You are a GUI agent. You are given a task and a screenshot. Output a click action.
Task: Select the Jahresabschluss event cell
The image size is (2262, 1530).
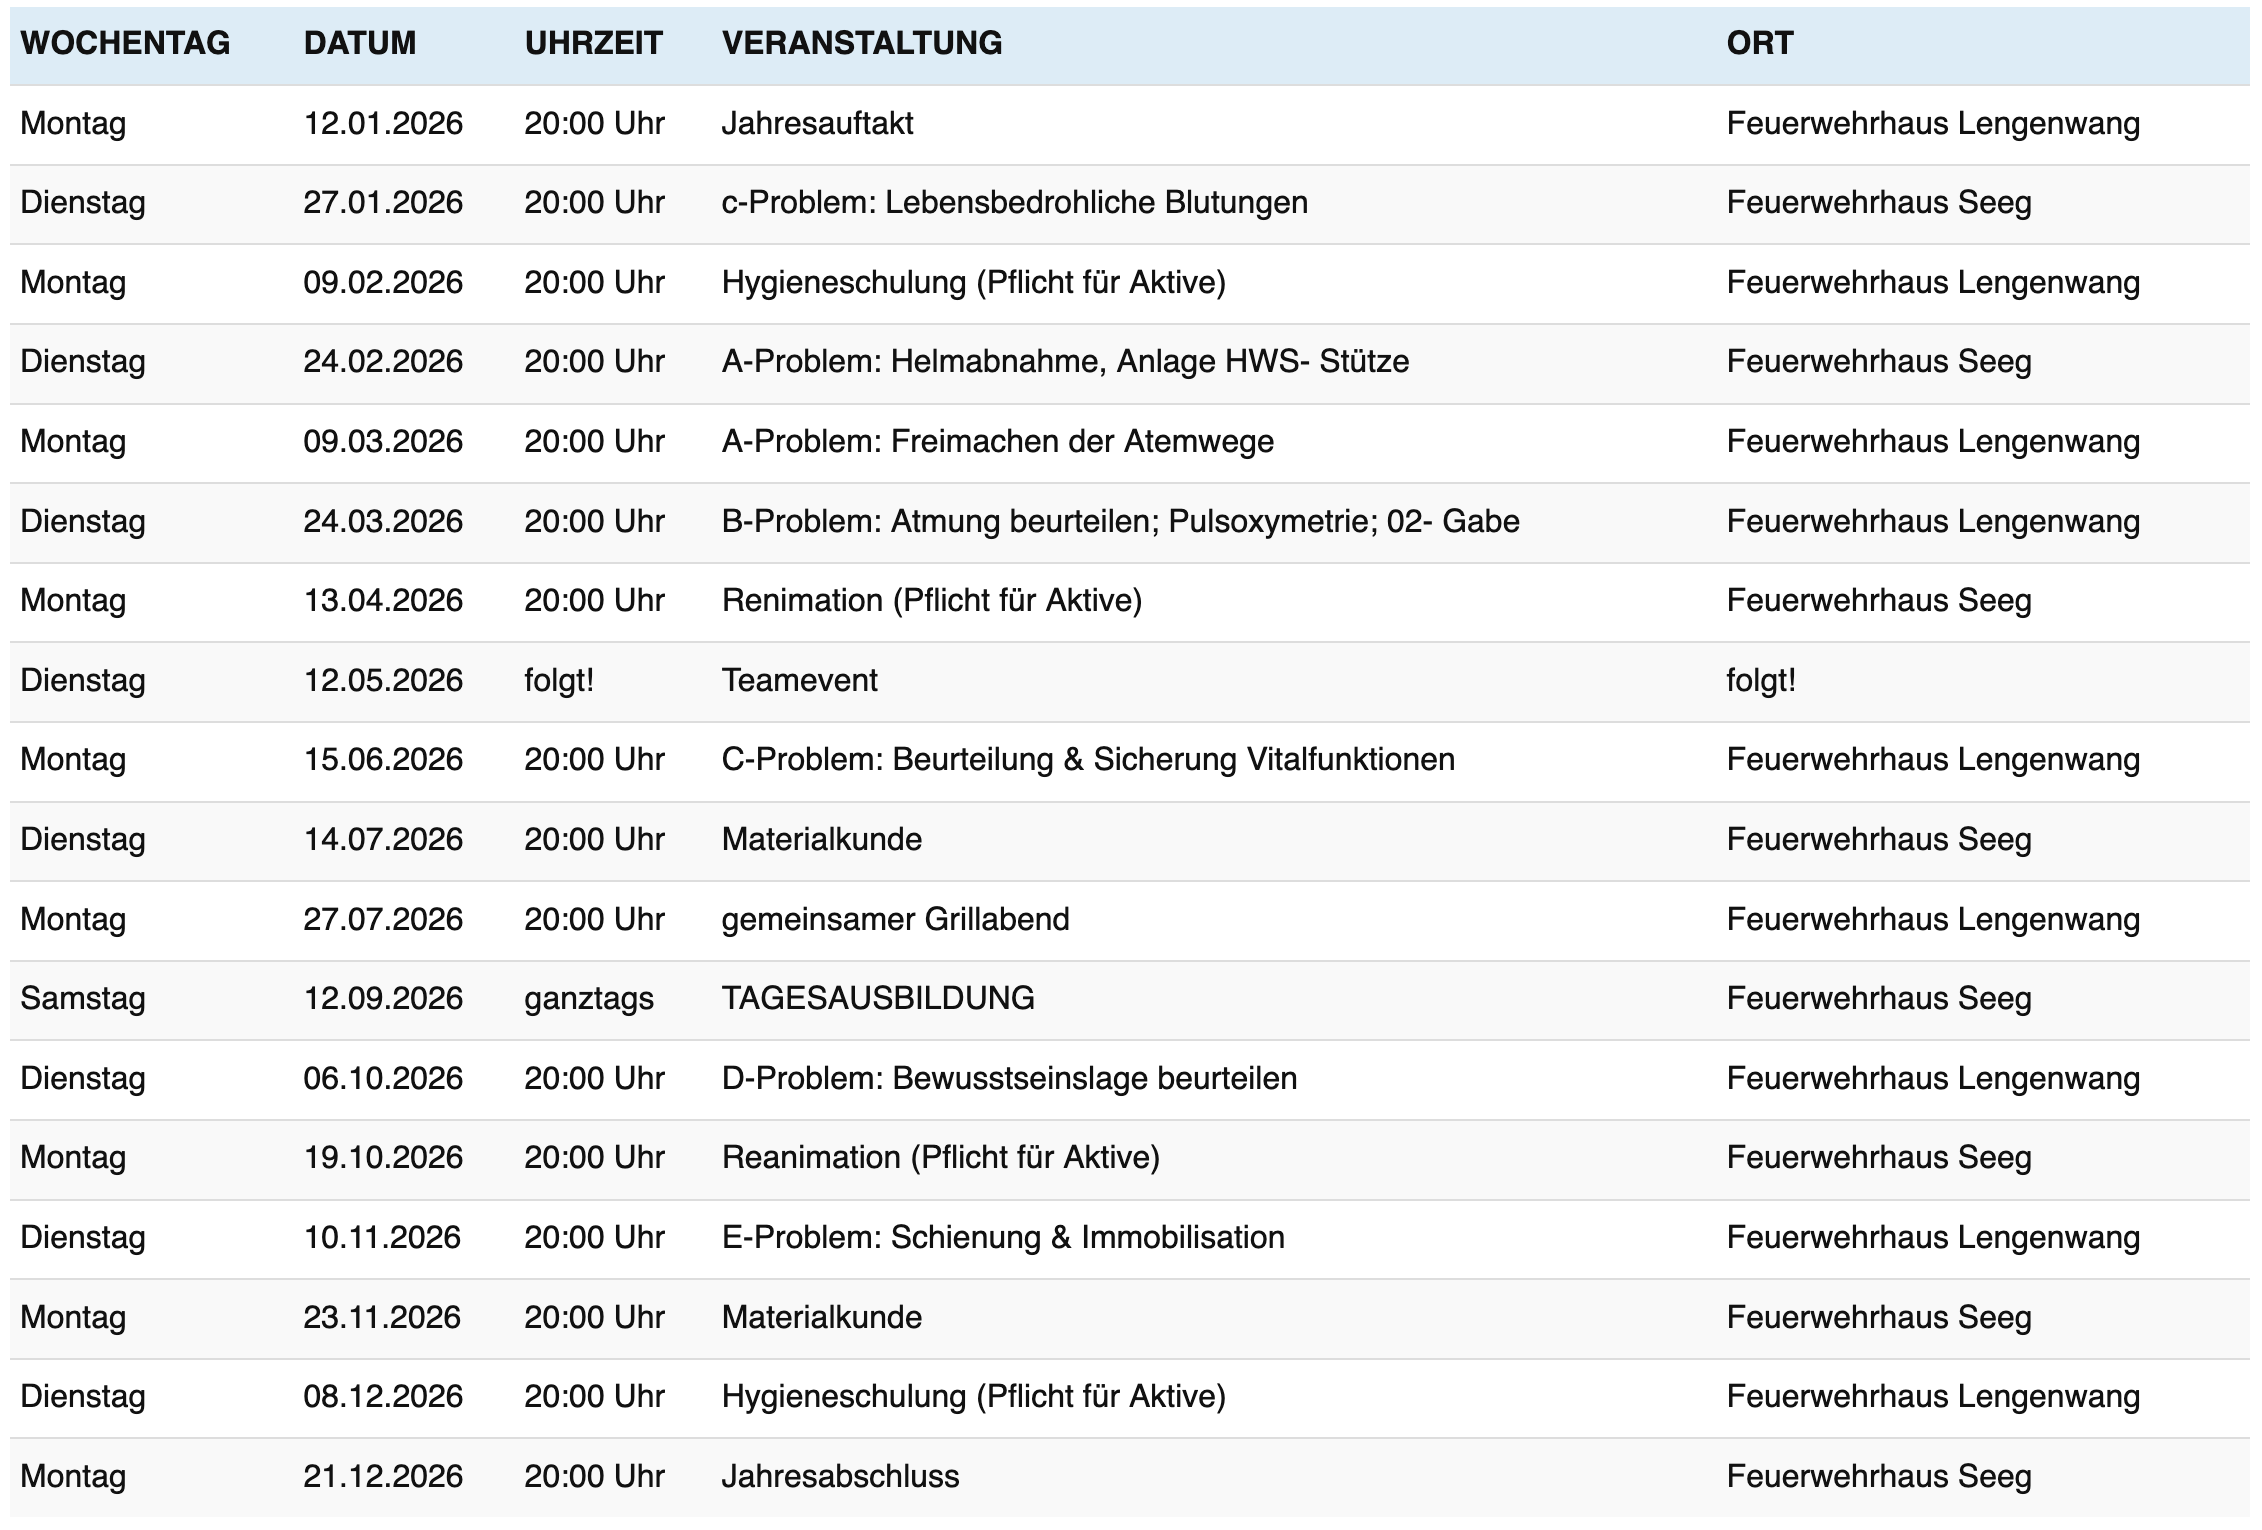pyautogui.click(x=840, y=1477)
